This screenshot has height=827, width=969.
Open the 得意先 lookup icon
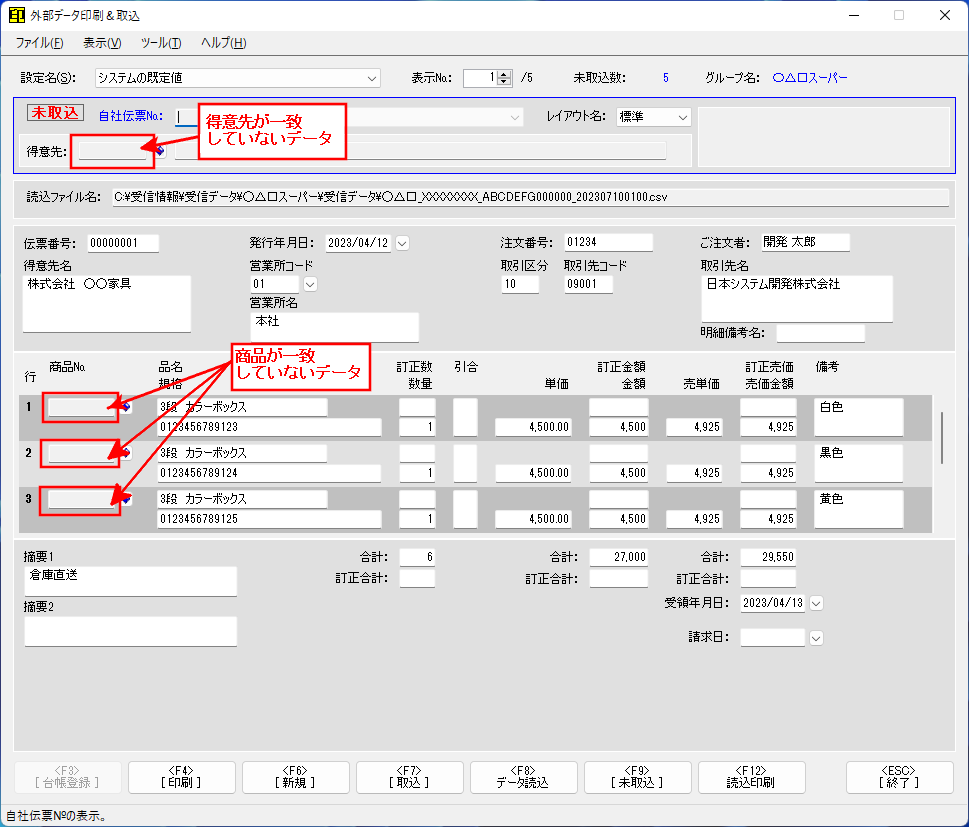click(160, 151)
